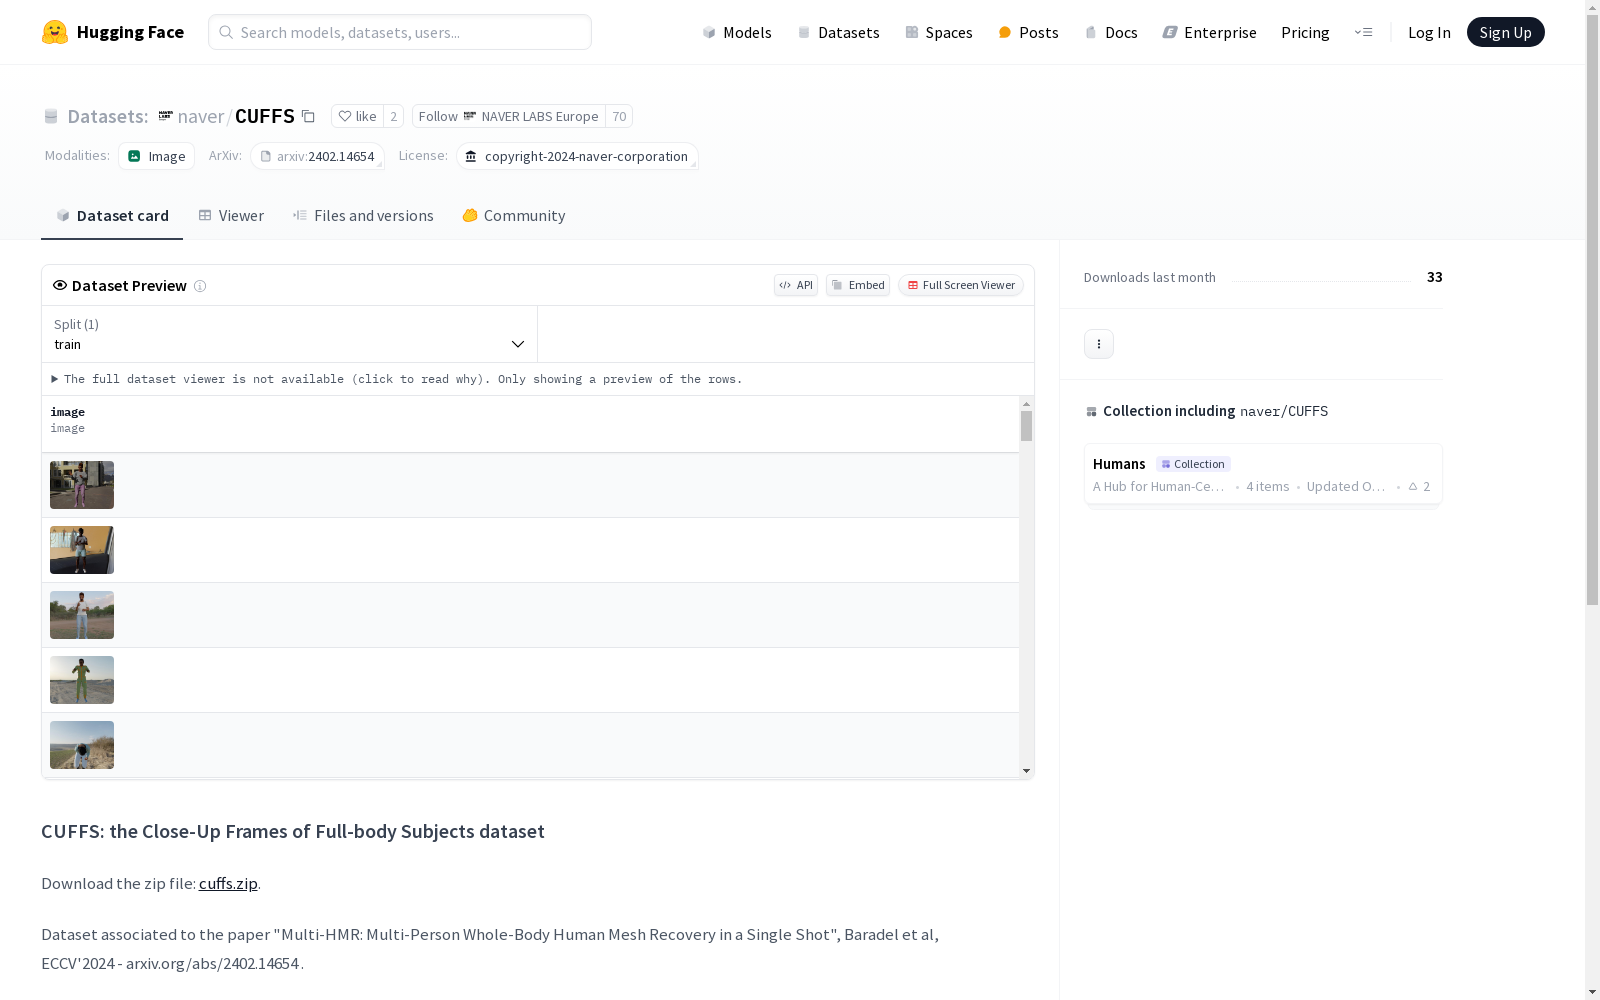Switch to the Viewer tab
This screenshot has height=1000, width=1600.
[231, 216]
